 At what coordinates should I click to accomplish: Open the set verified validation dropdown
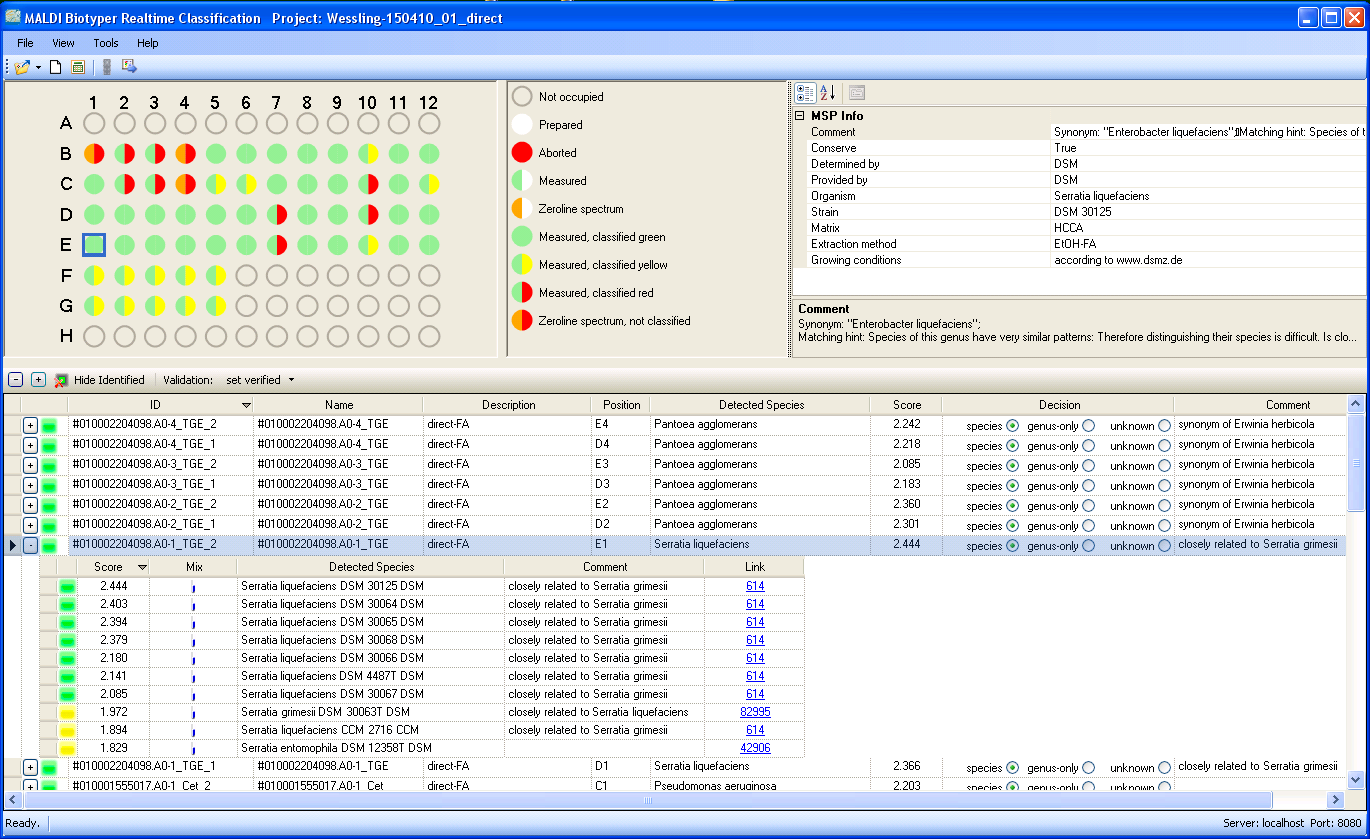coord(260,380)
